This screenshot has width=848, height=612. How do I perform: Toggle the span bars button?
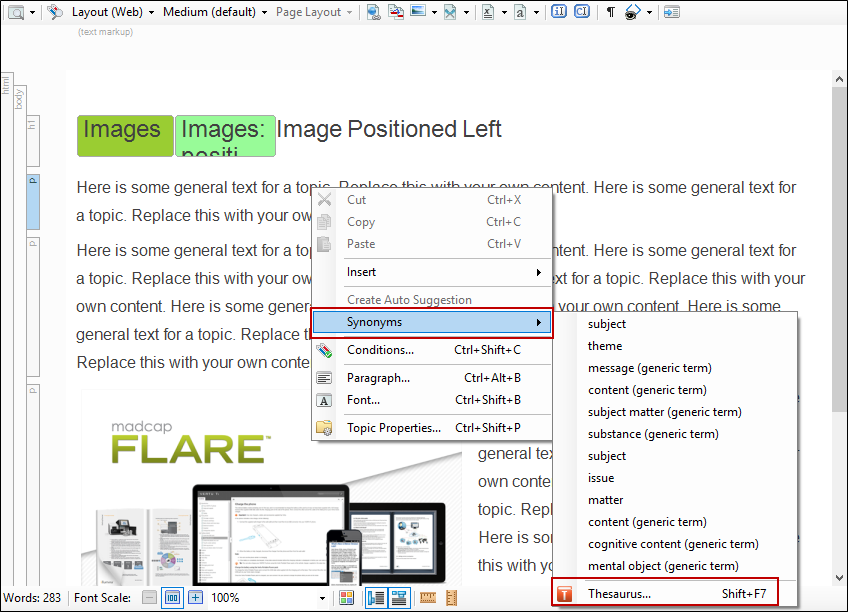pos(399,597)
